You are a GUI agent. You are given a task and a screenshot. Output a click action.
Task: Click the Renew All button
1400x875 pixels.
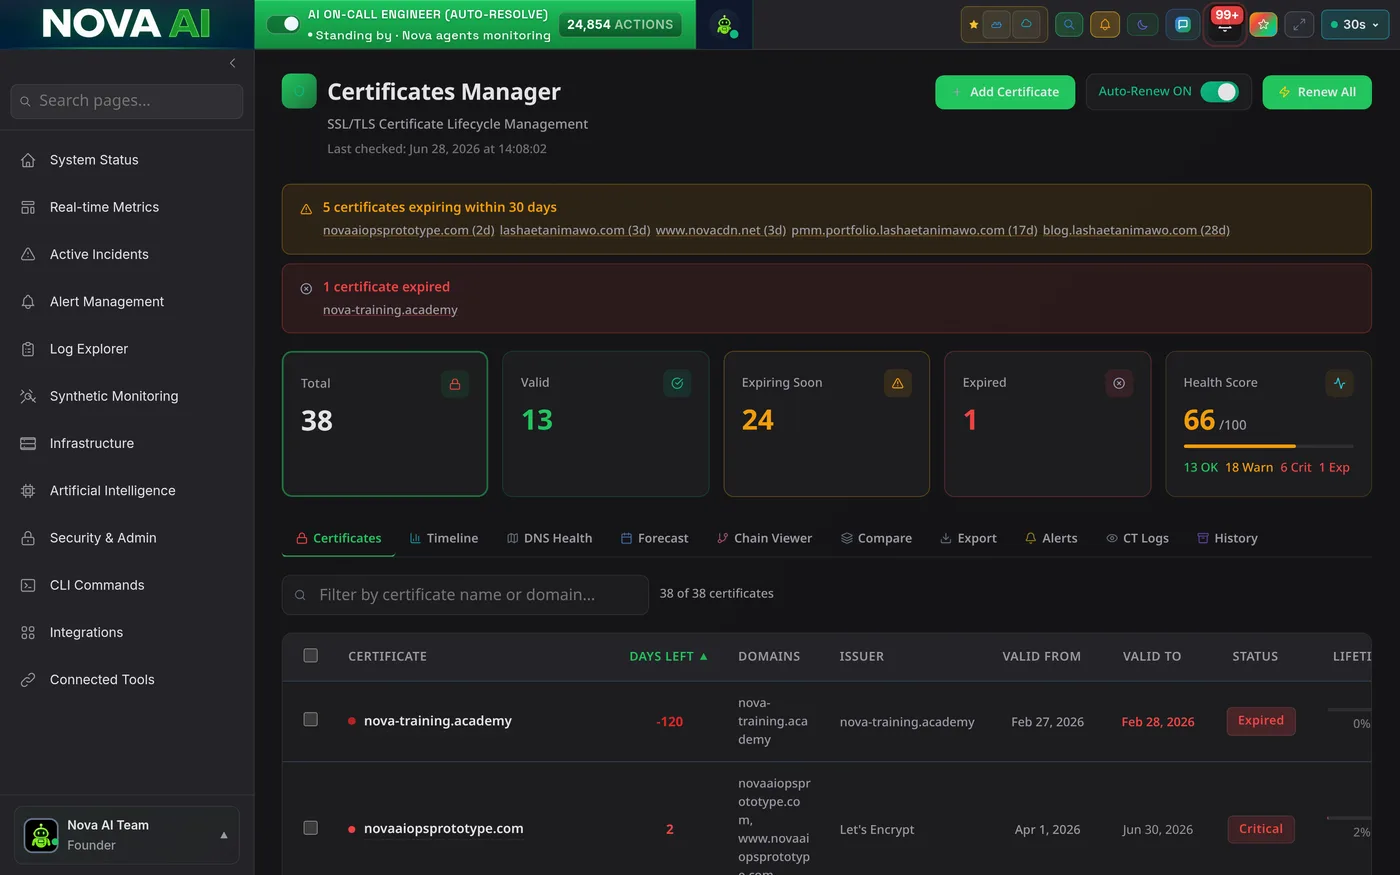tap(1317, 92)
